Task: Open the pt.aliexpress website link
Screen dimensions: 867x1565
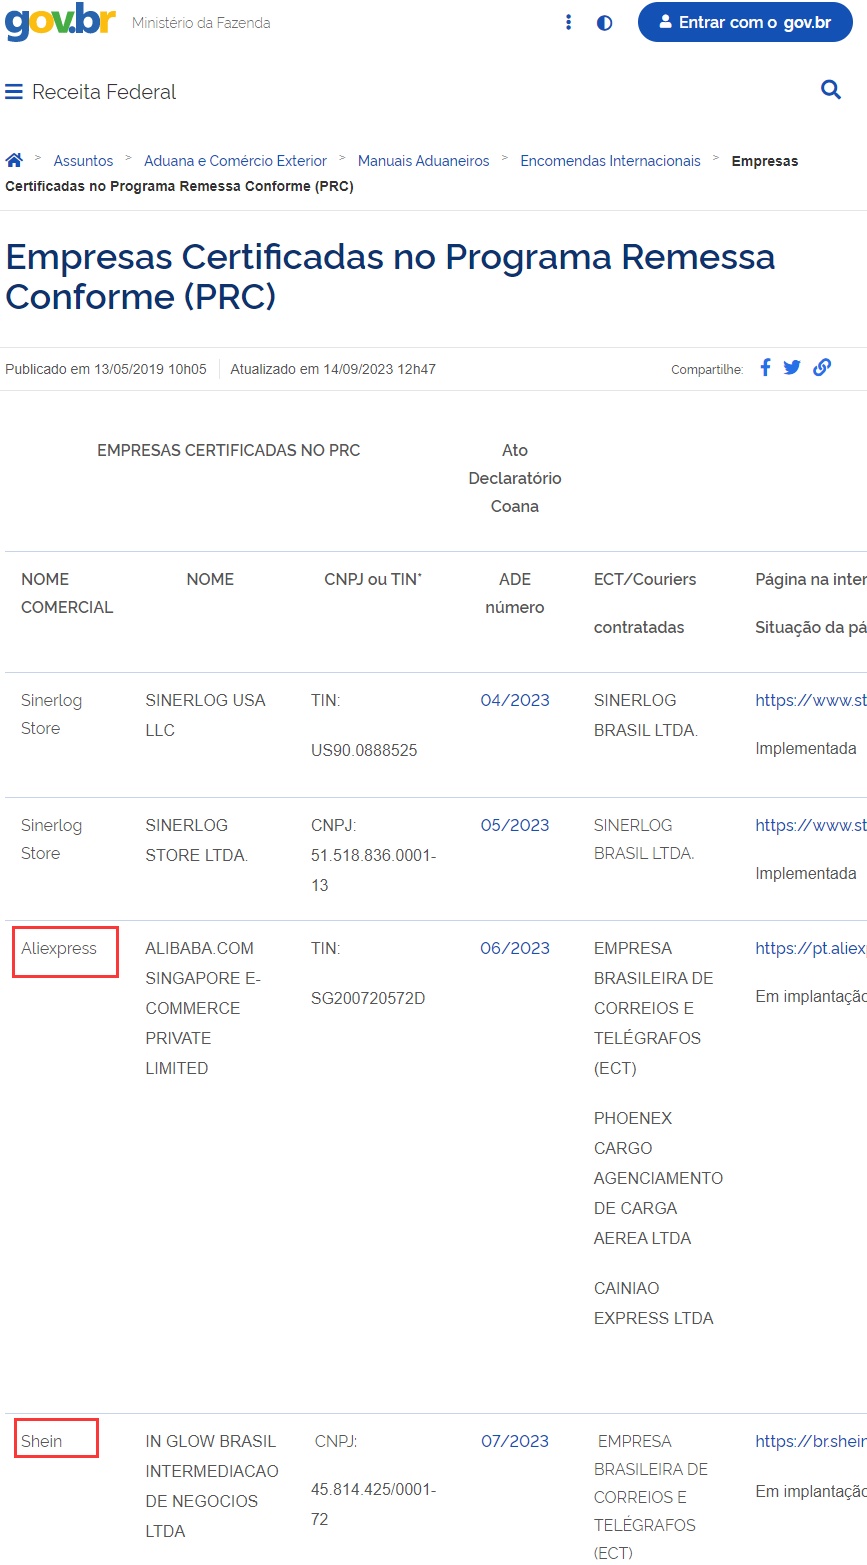Action: (x=811, y=948)
